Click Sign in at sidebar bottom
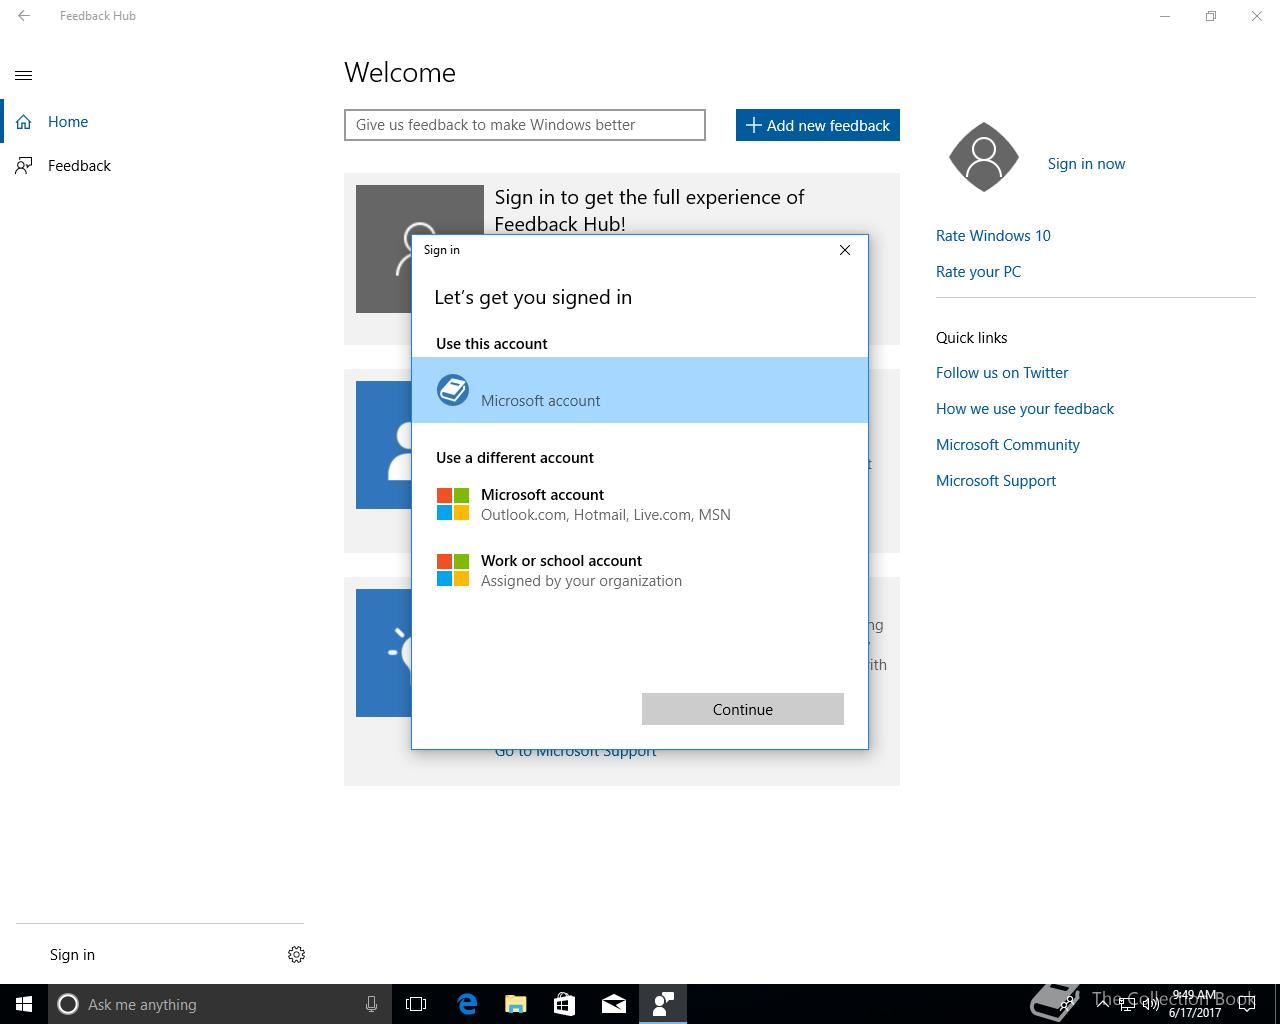The width and height of the screenshot is (1280, 1024). click(x=72, y=955)
